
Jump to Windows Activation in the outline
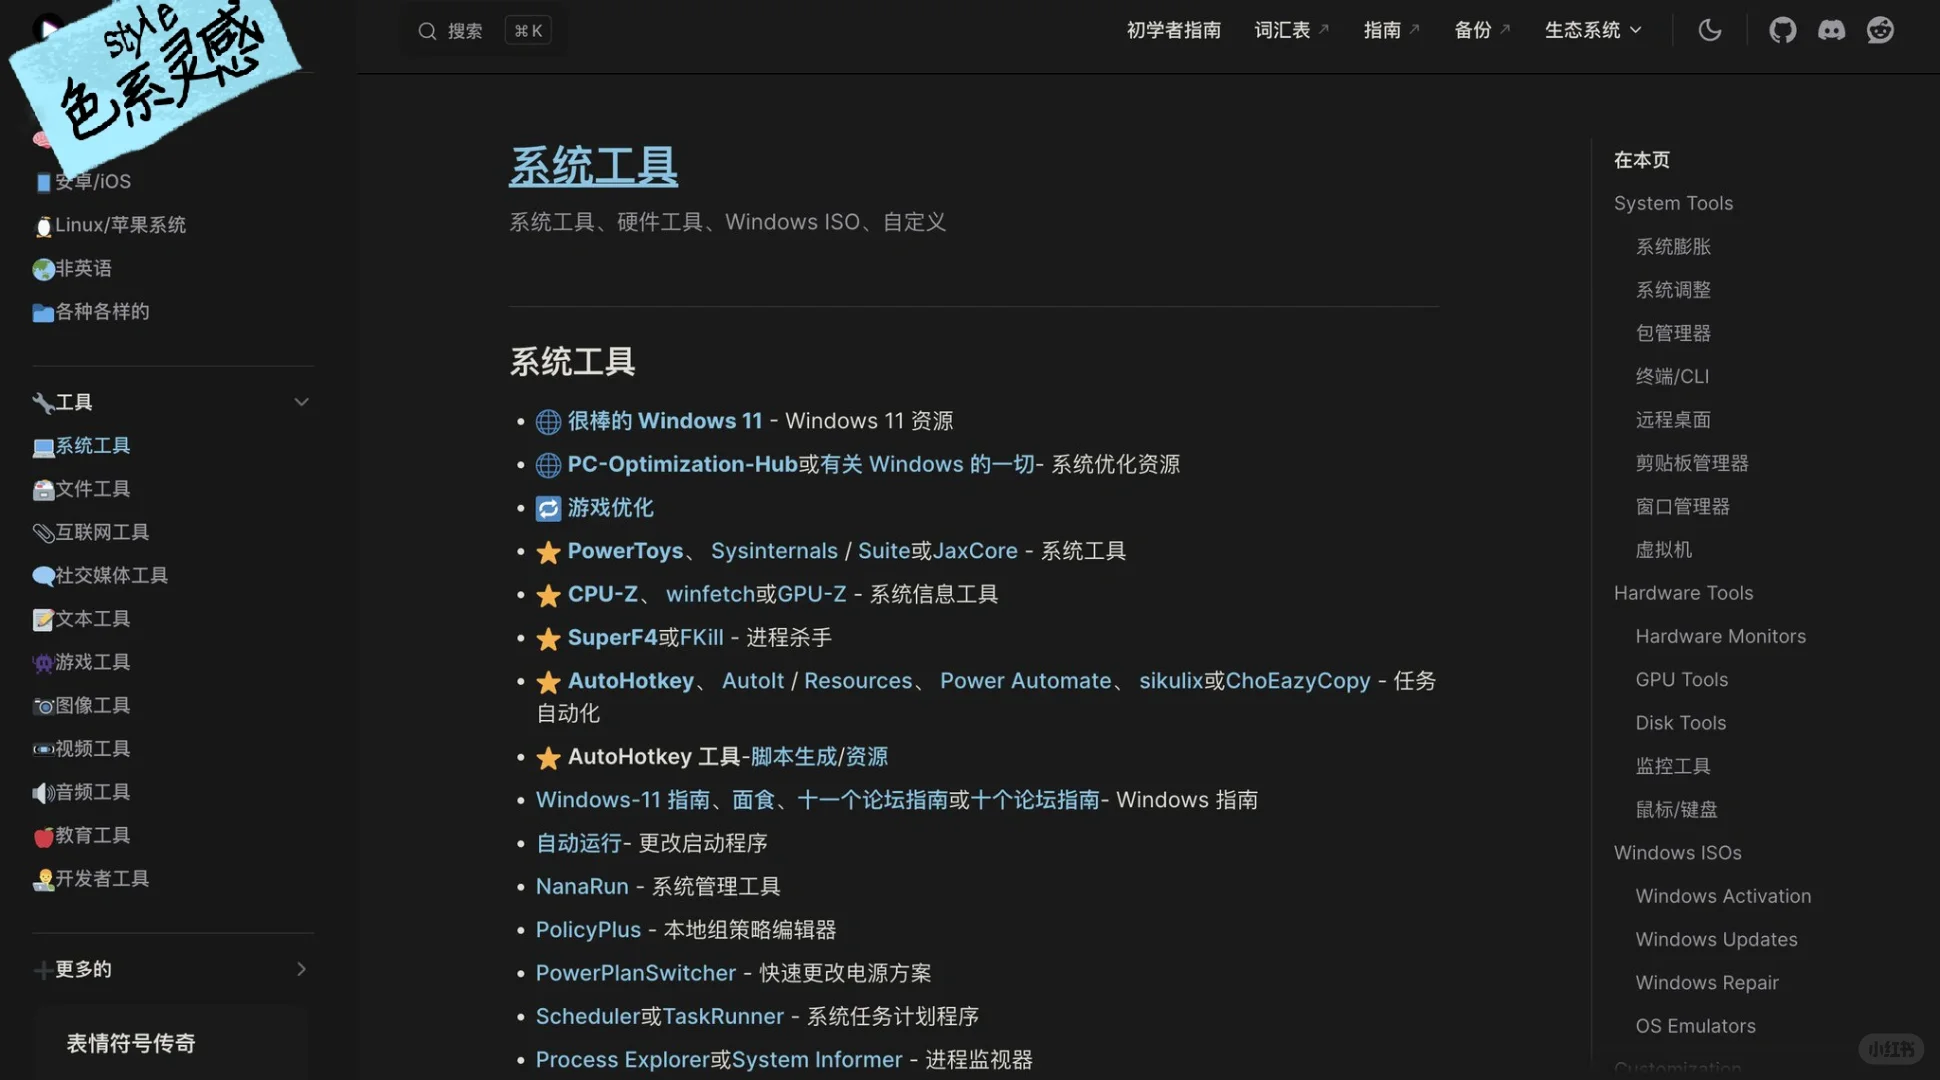1723,895
